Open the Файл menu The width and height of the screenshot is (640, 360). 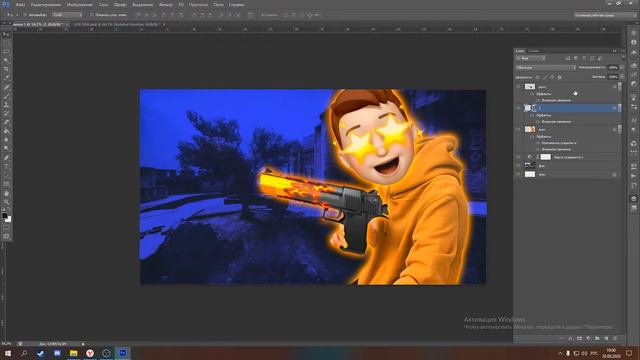coord(20,4)
